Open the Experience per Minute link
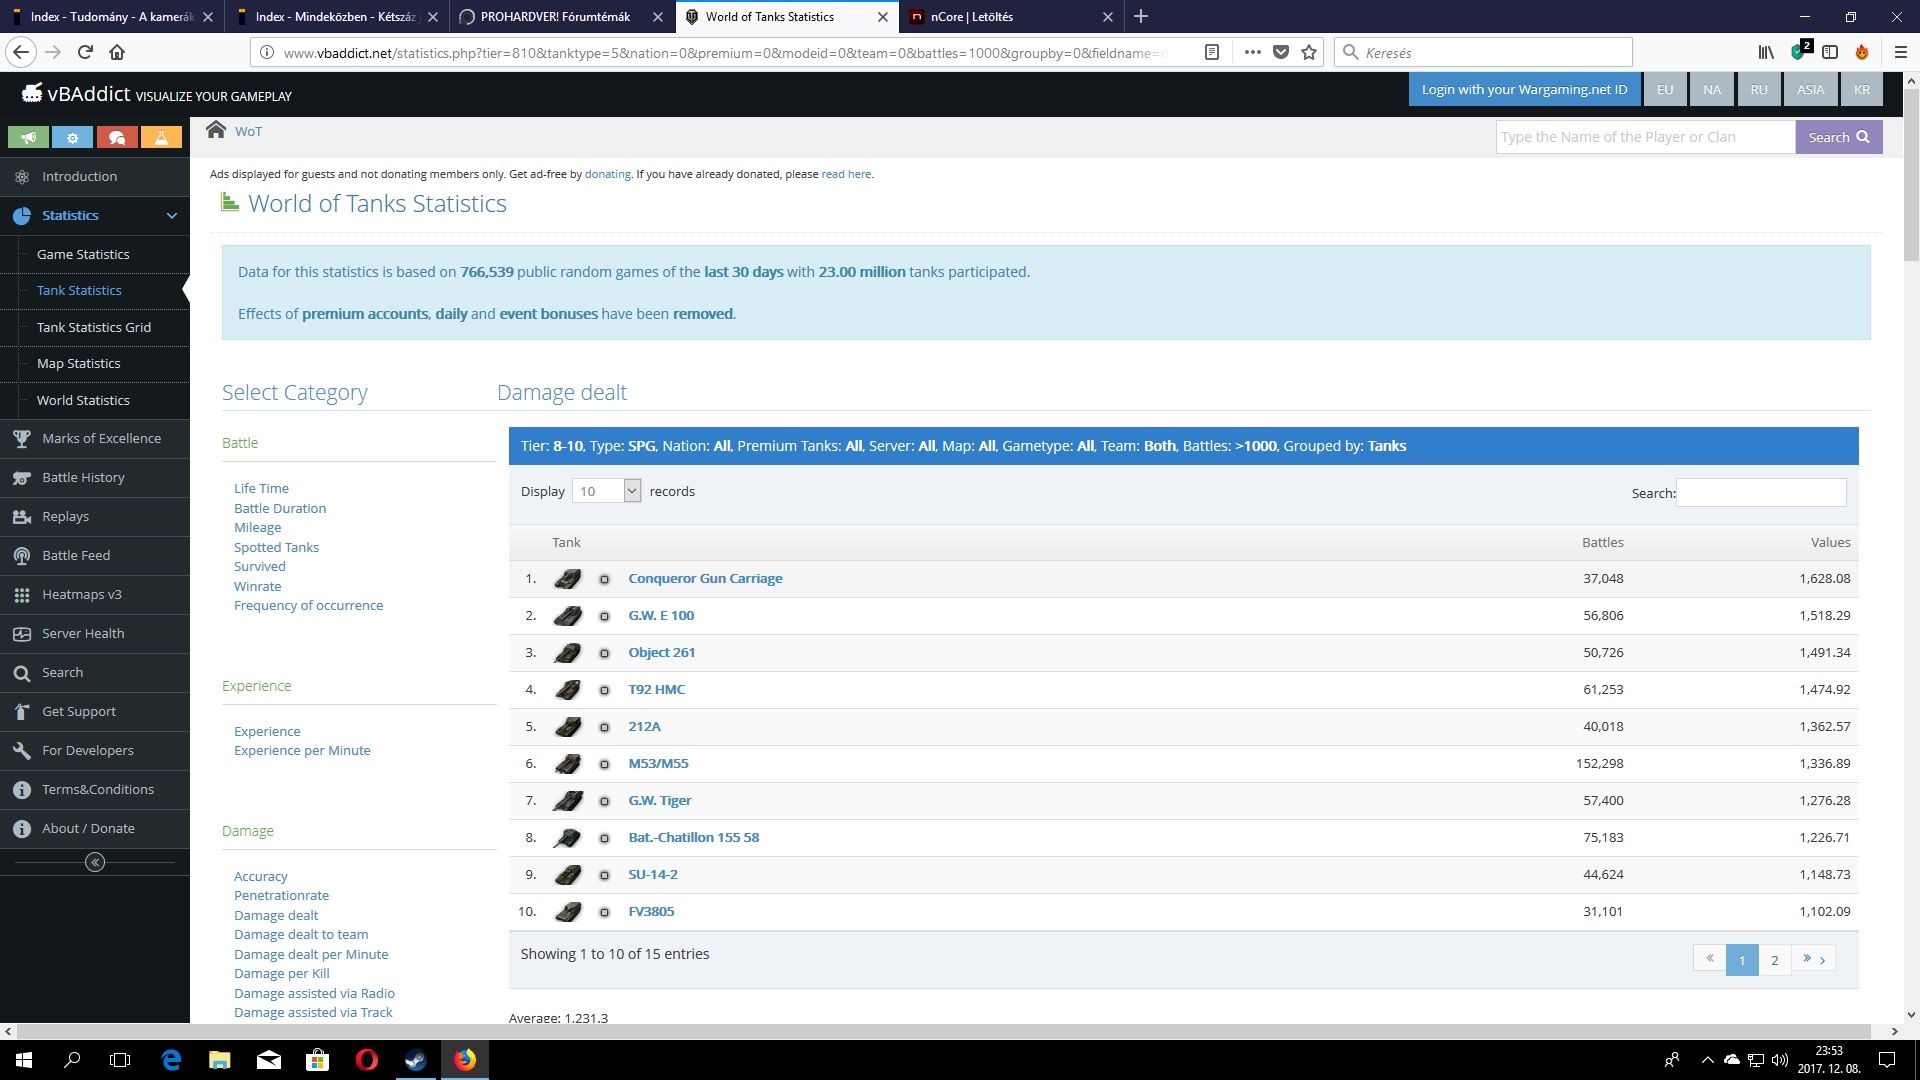 302,750
